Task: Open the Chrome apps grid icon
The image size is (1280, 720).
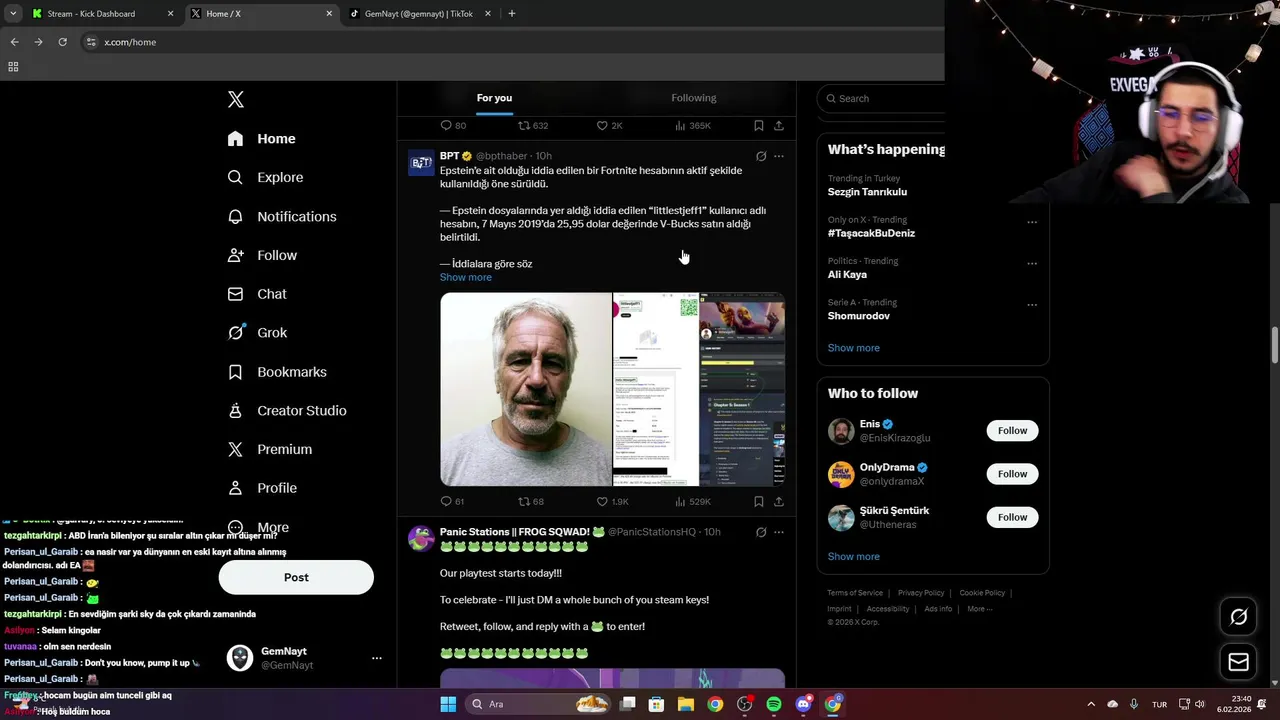Action: pos(13,67)
